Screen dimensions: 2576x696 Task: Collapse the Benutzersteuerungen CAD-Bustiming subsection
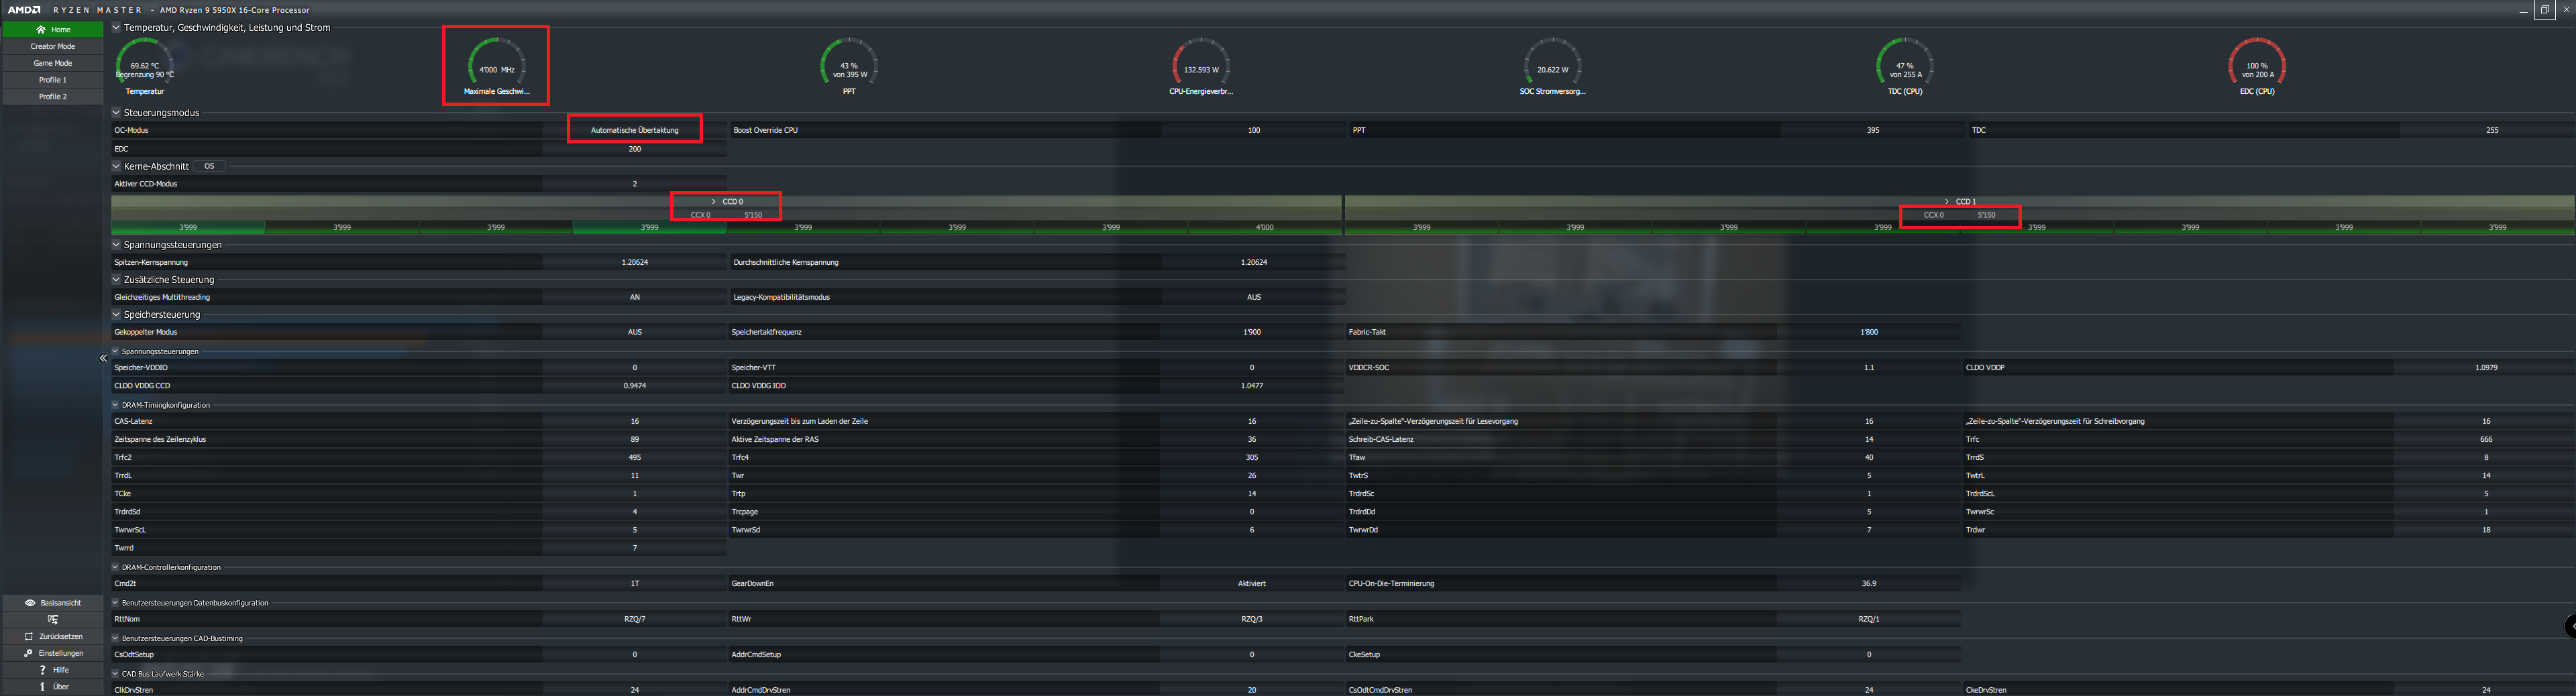pos(115,638)
